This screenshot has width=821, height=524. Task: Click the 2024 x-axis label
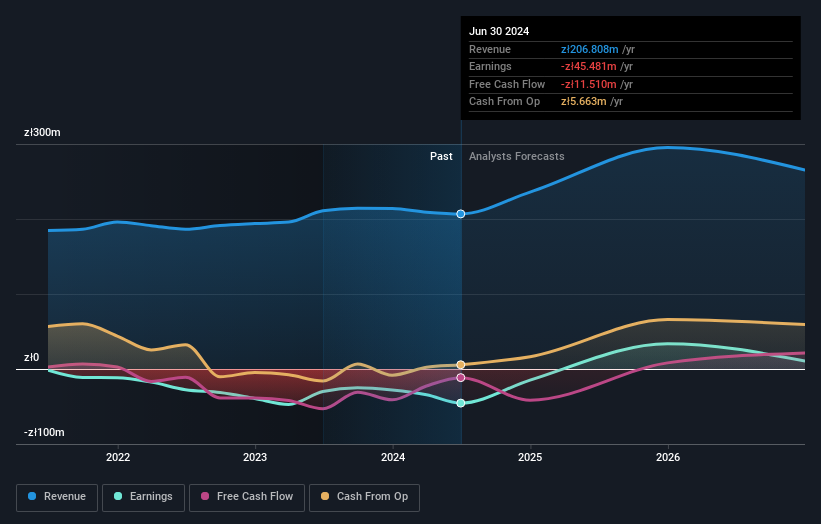[393, 458]
